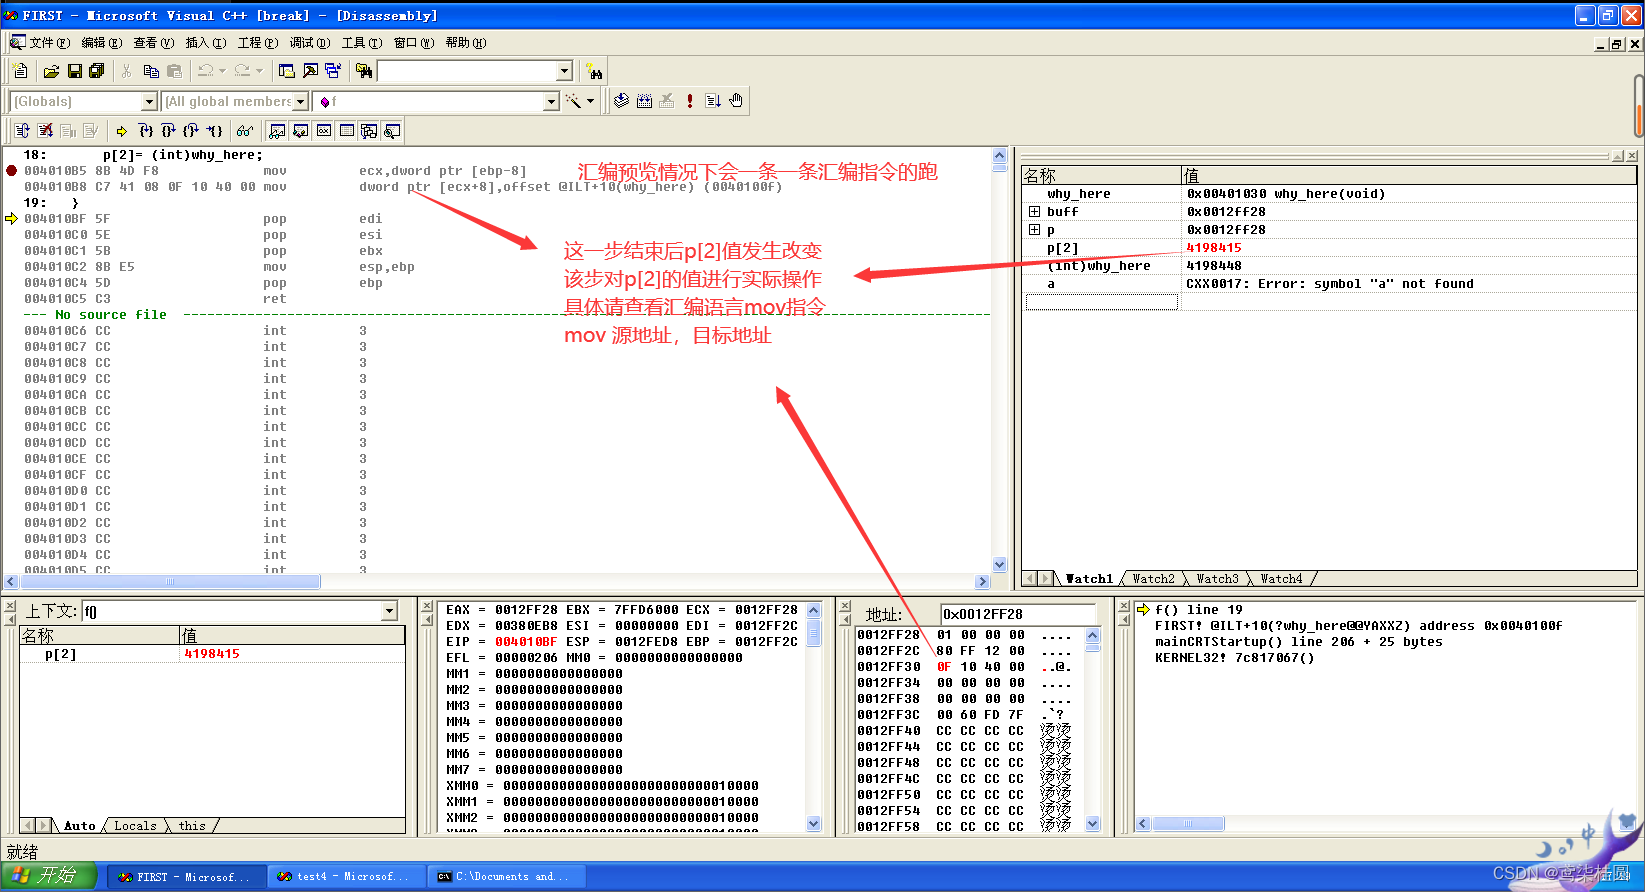The width and height of the screenshot is (1645, 892).
Task: Click Show Next Statement yellow arrow icon
Action: pyautogui.click(x=122, y=131)
